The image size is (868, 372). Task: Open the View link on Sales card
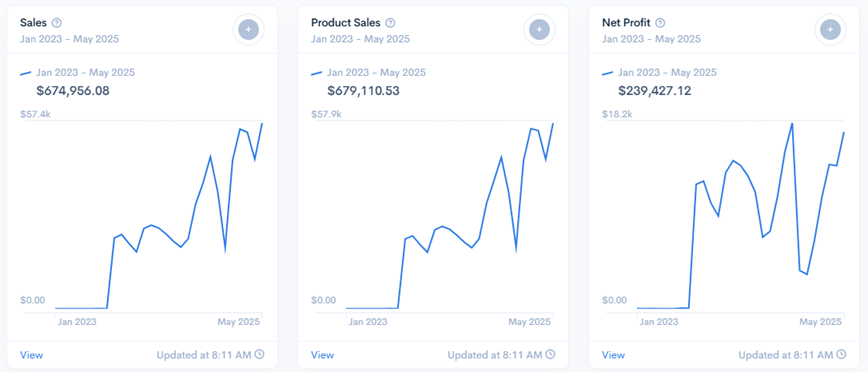32,355
